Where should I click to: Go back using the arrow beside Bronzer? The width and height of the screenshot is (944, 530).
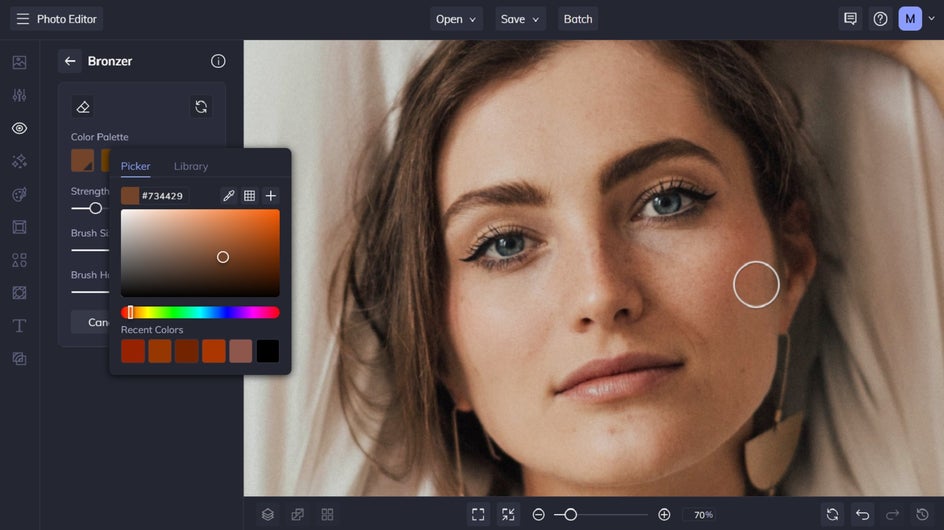(x=70, y=61)
